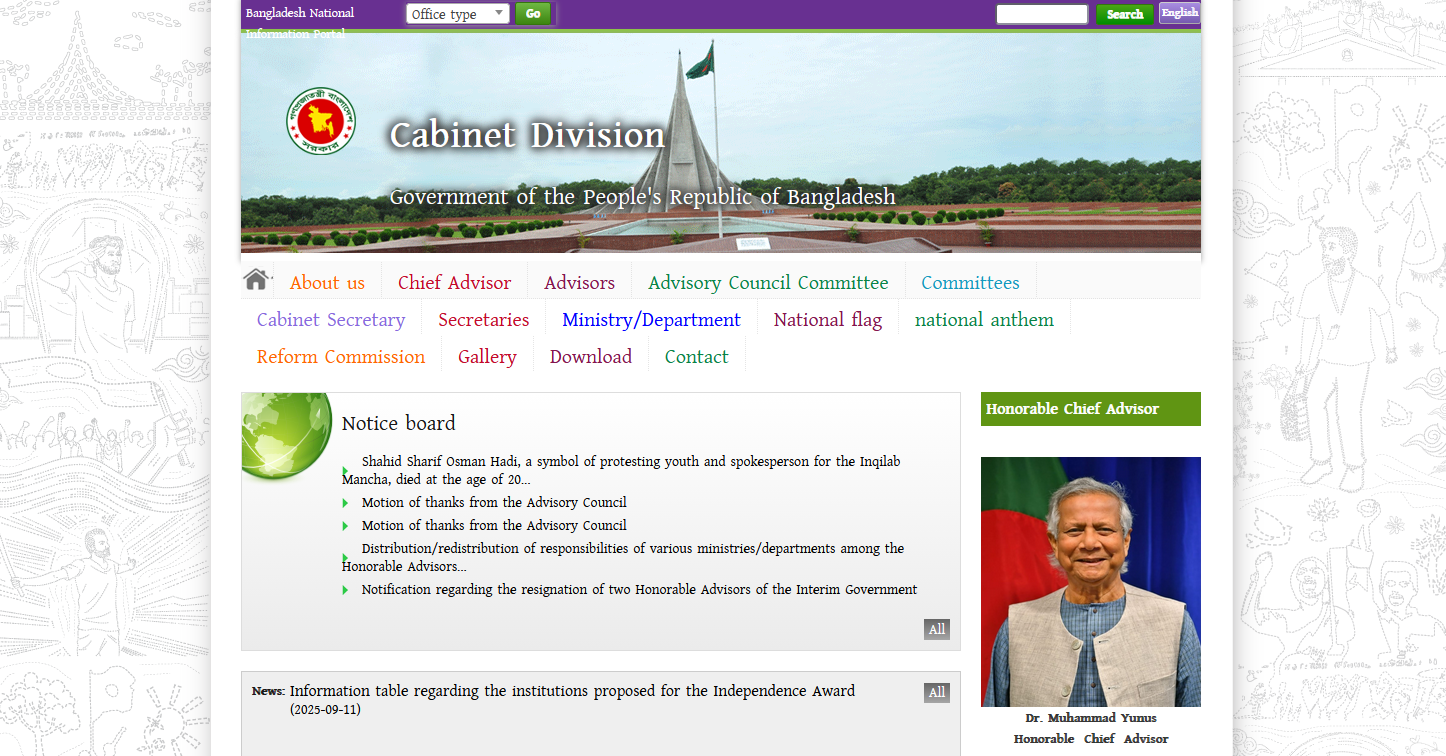
Task: Open the About us menu
Action: click(x=327, y=283)
